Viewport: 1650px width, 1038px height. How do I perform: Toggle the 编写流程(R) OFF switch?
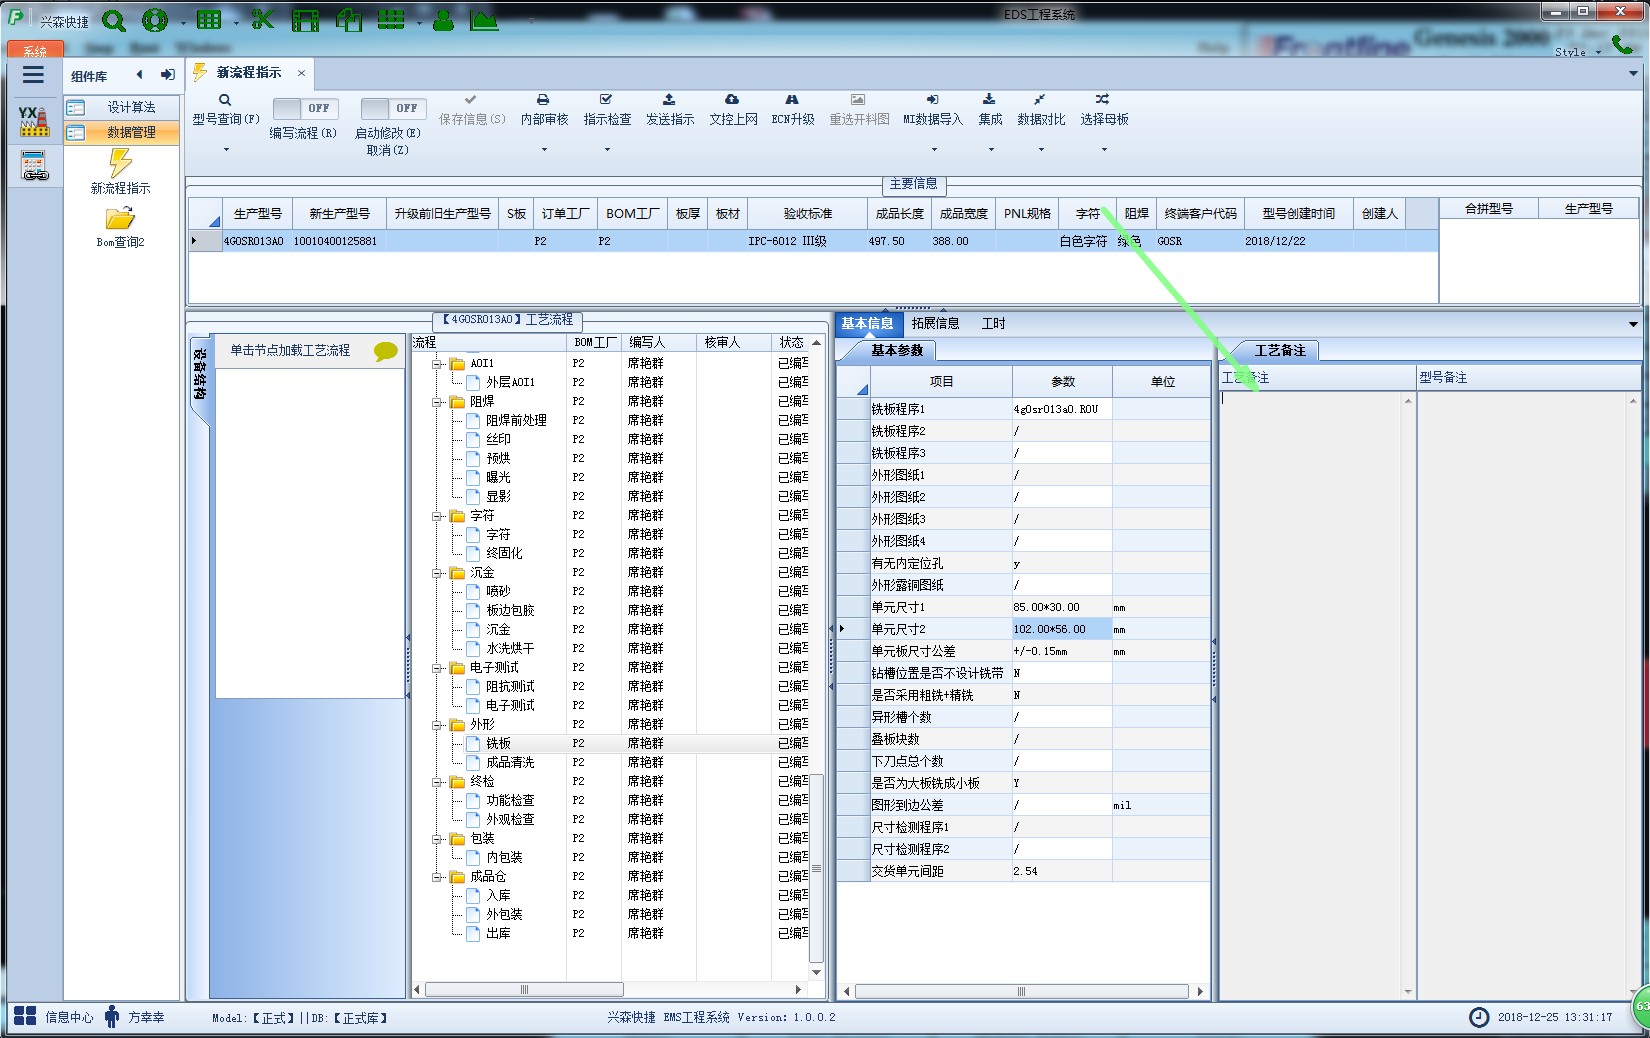(305, 108)
